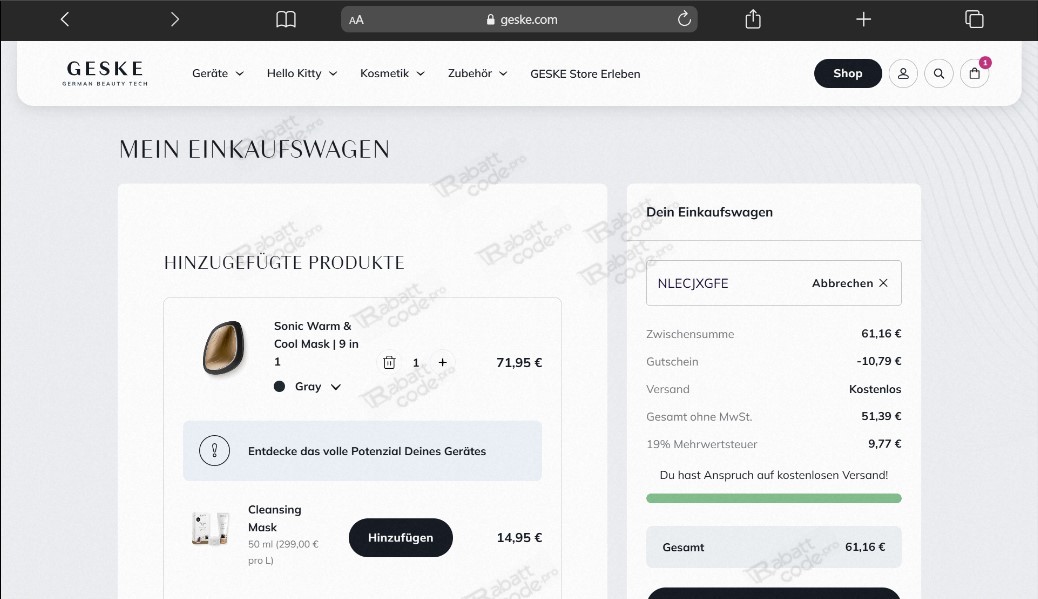This screenshot has height=599, width=1038.
Task: Open the AA text size menu in address bar
Action: coord(357,18)
